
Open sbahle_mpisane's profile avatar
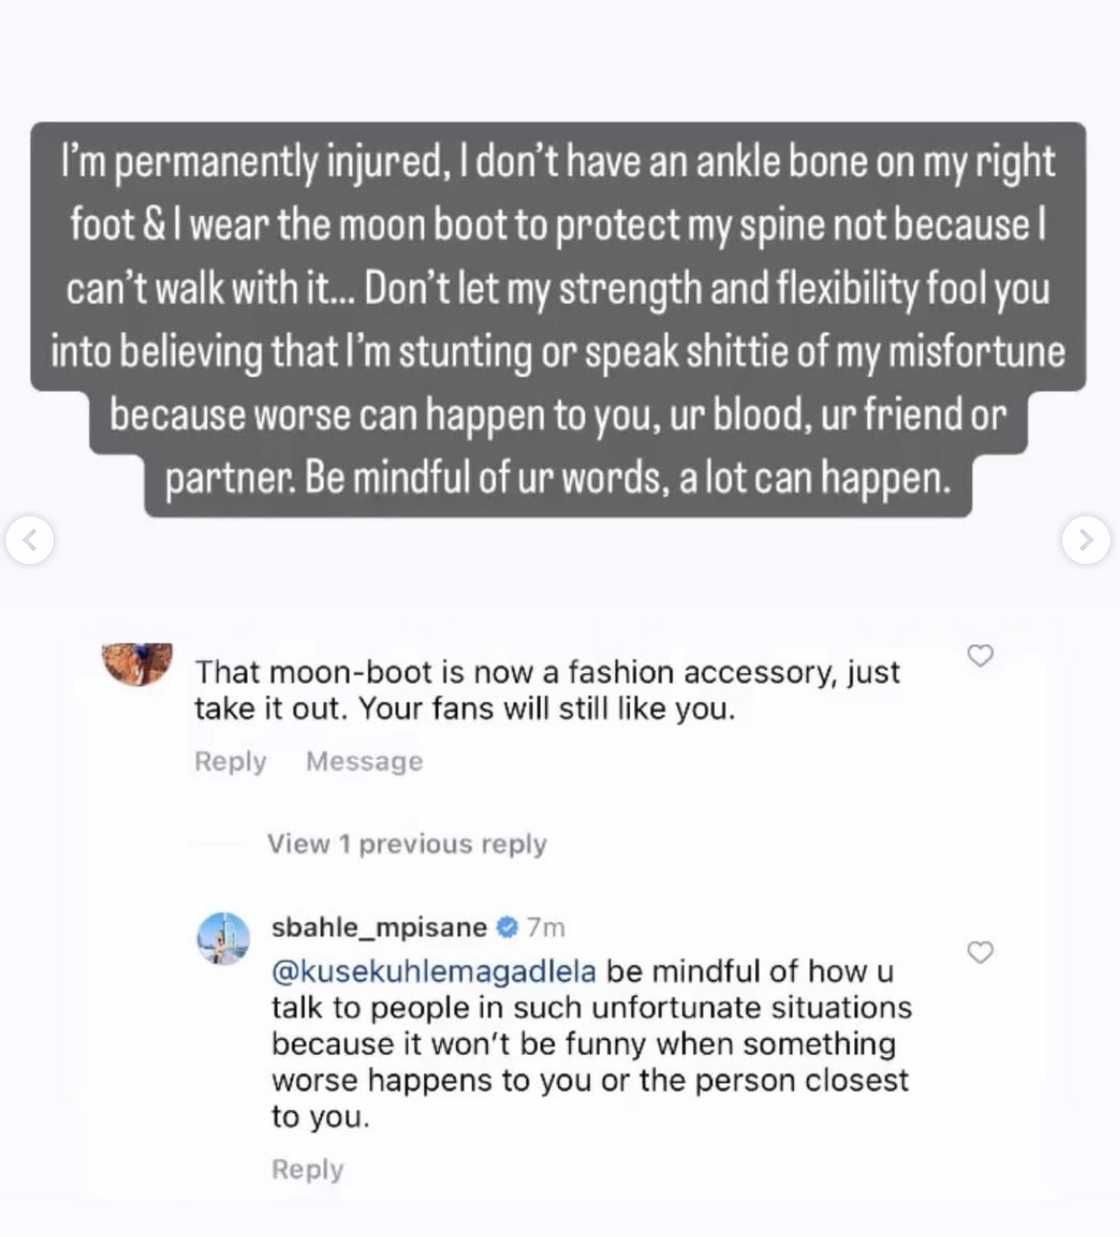click(222, 937)
